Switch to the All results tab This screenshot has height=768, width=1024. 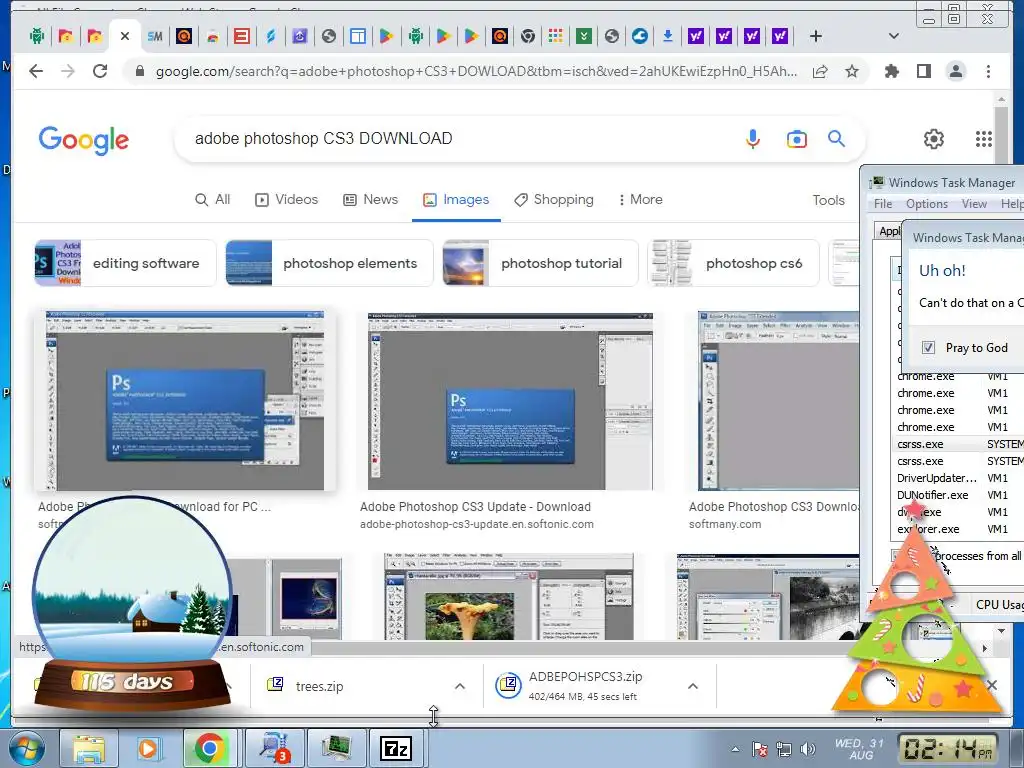click(213, 200)
